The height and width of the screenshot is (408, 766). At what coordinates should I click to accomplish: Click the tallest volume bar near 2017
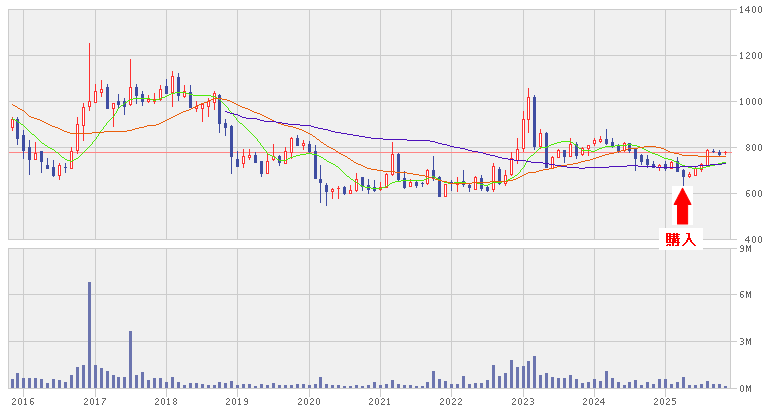[x=89, y=335]
